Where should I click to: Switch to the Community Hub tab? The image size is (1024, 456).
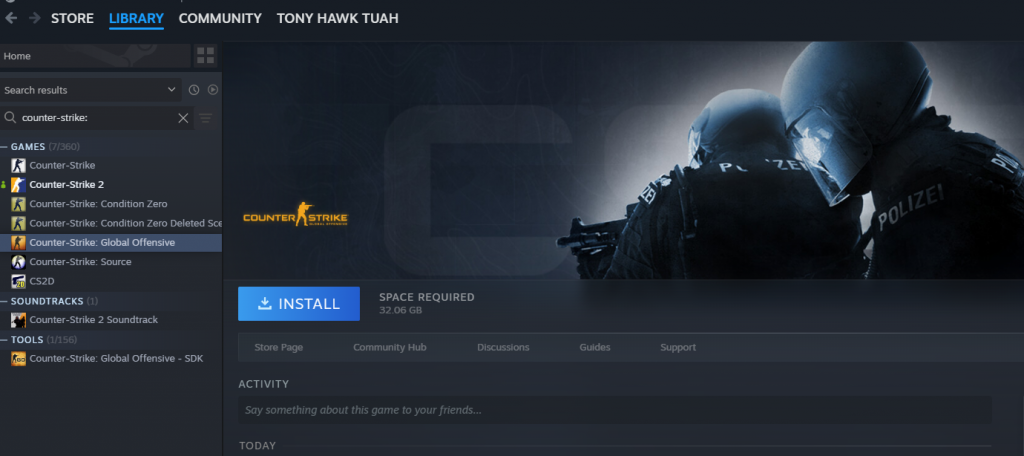point(389,348)
